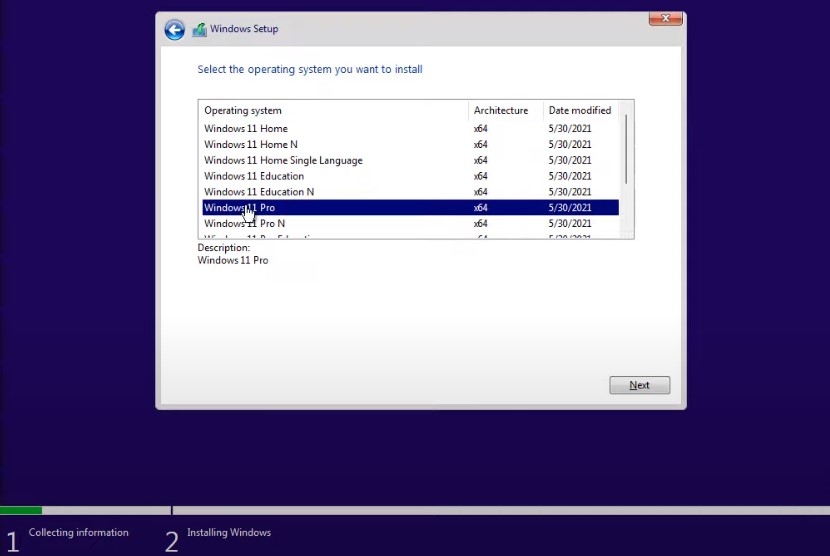
Task: Click the Installing Windows step label
Action: coord(229,533)
